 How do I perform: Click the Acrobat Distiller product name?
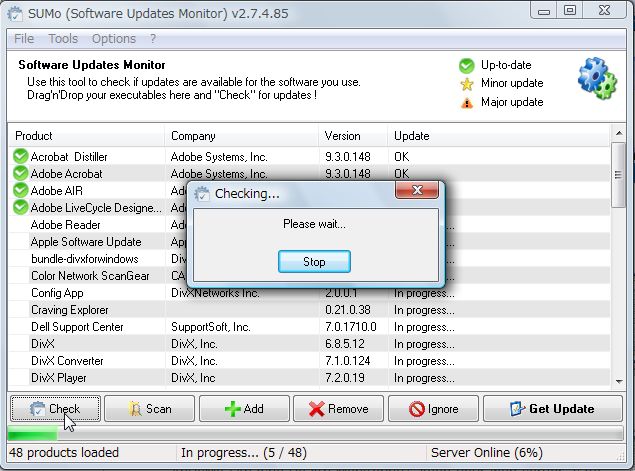coord(69,157)
